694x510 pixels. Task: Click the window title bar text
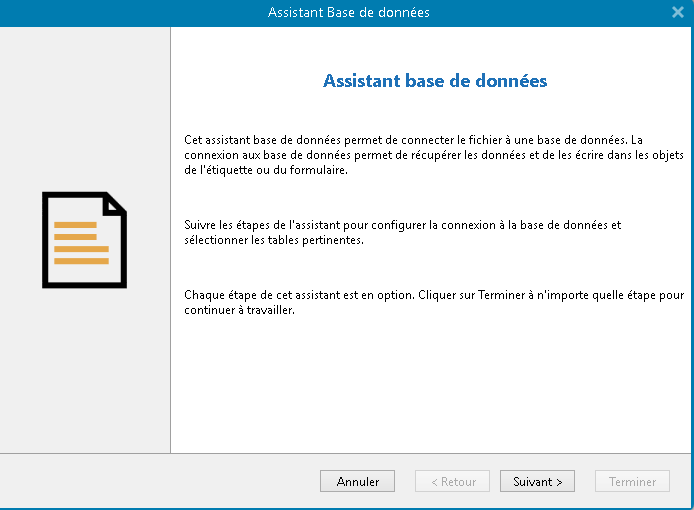pos(349,12)
